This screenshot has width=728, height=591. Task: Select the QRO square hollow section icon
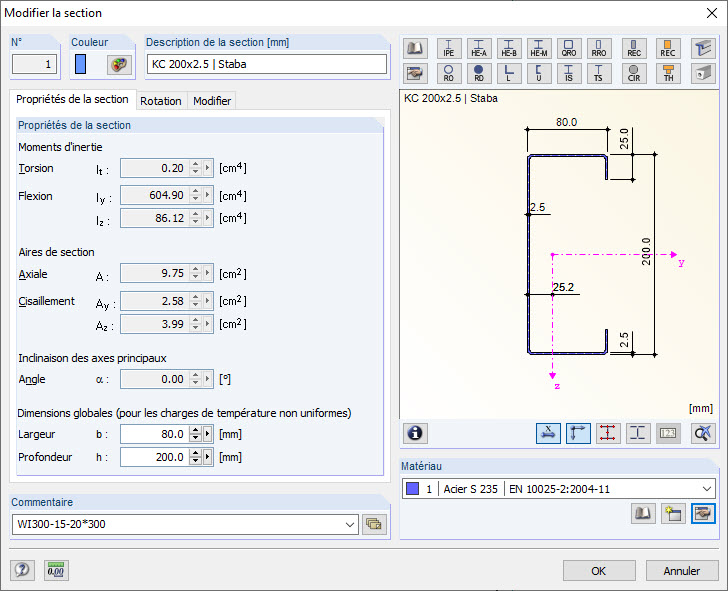coord(569,48)
